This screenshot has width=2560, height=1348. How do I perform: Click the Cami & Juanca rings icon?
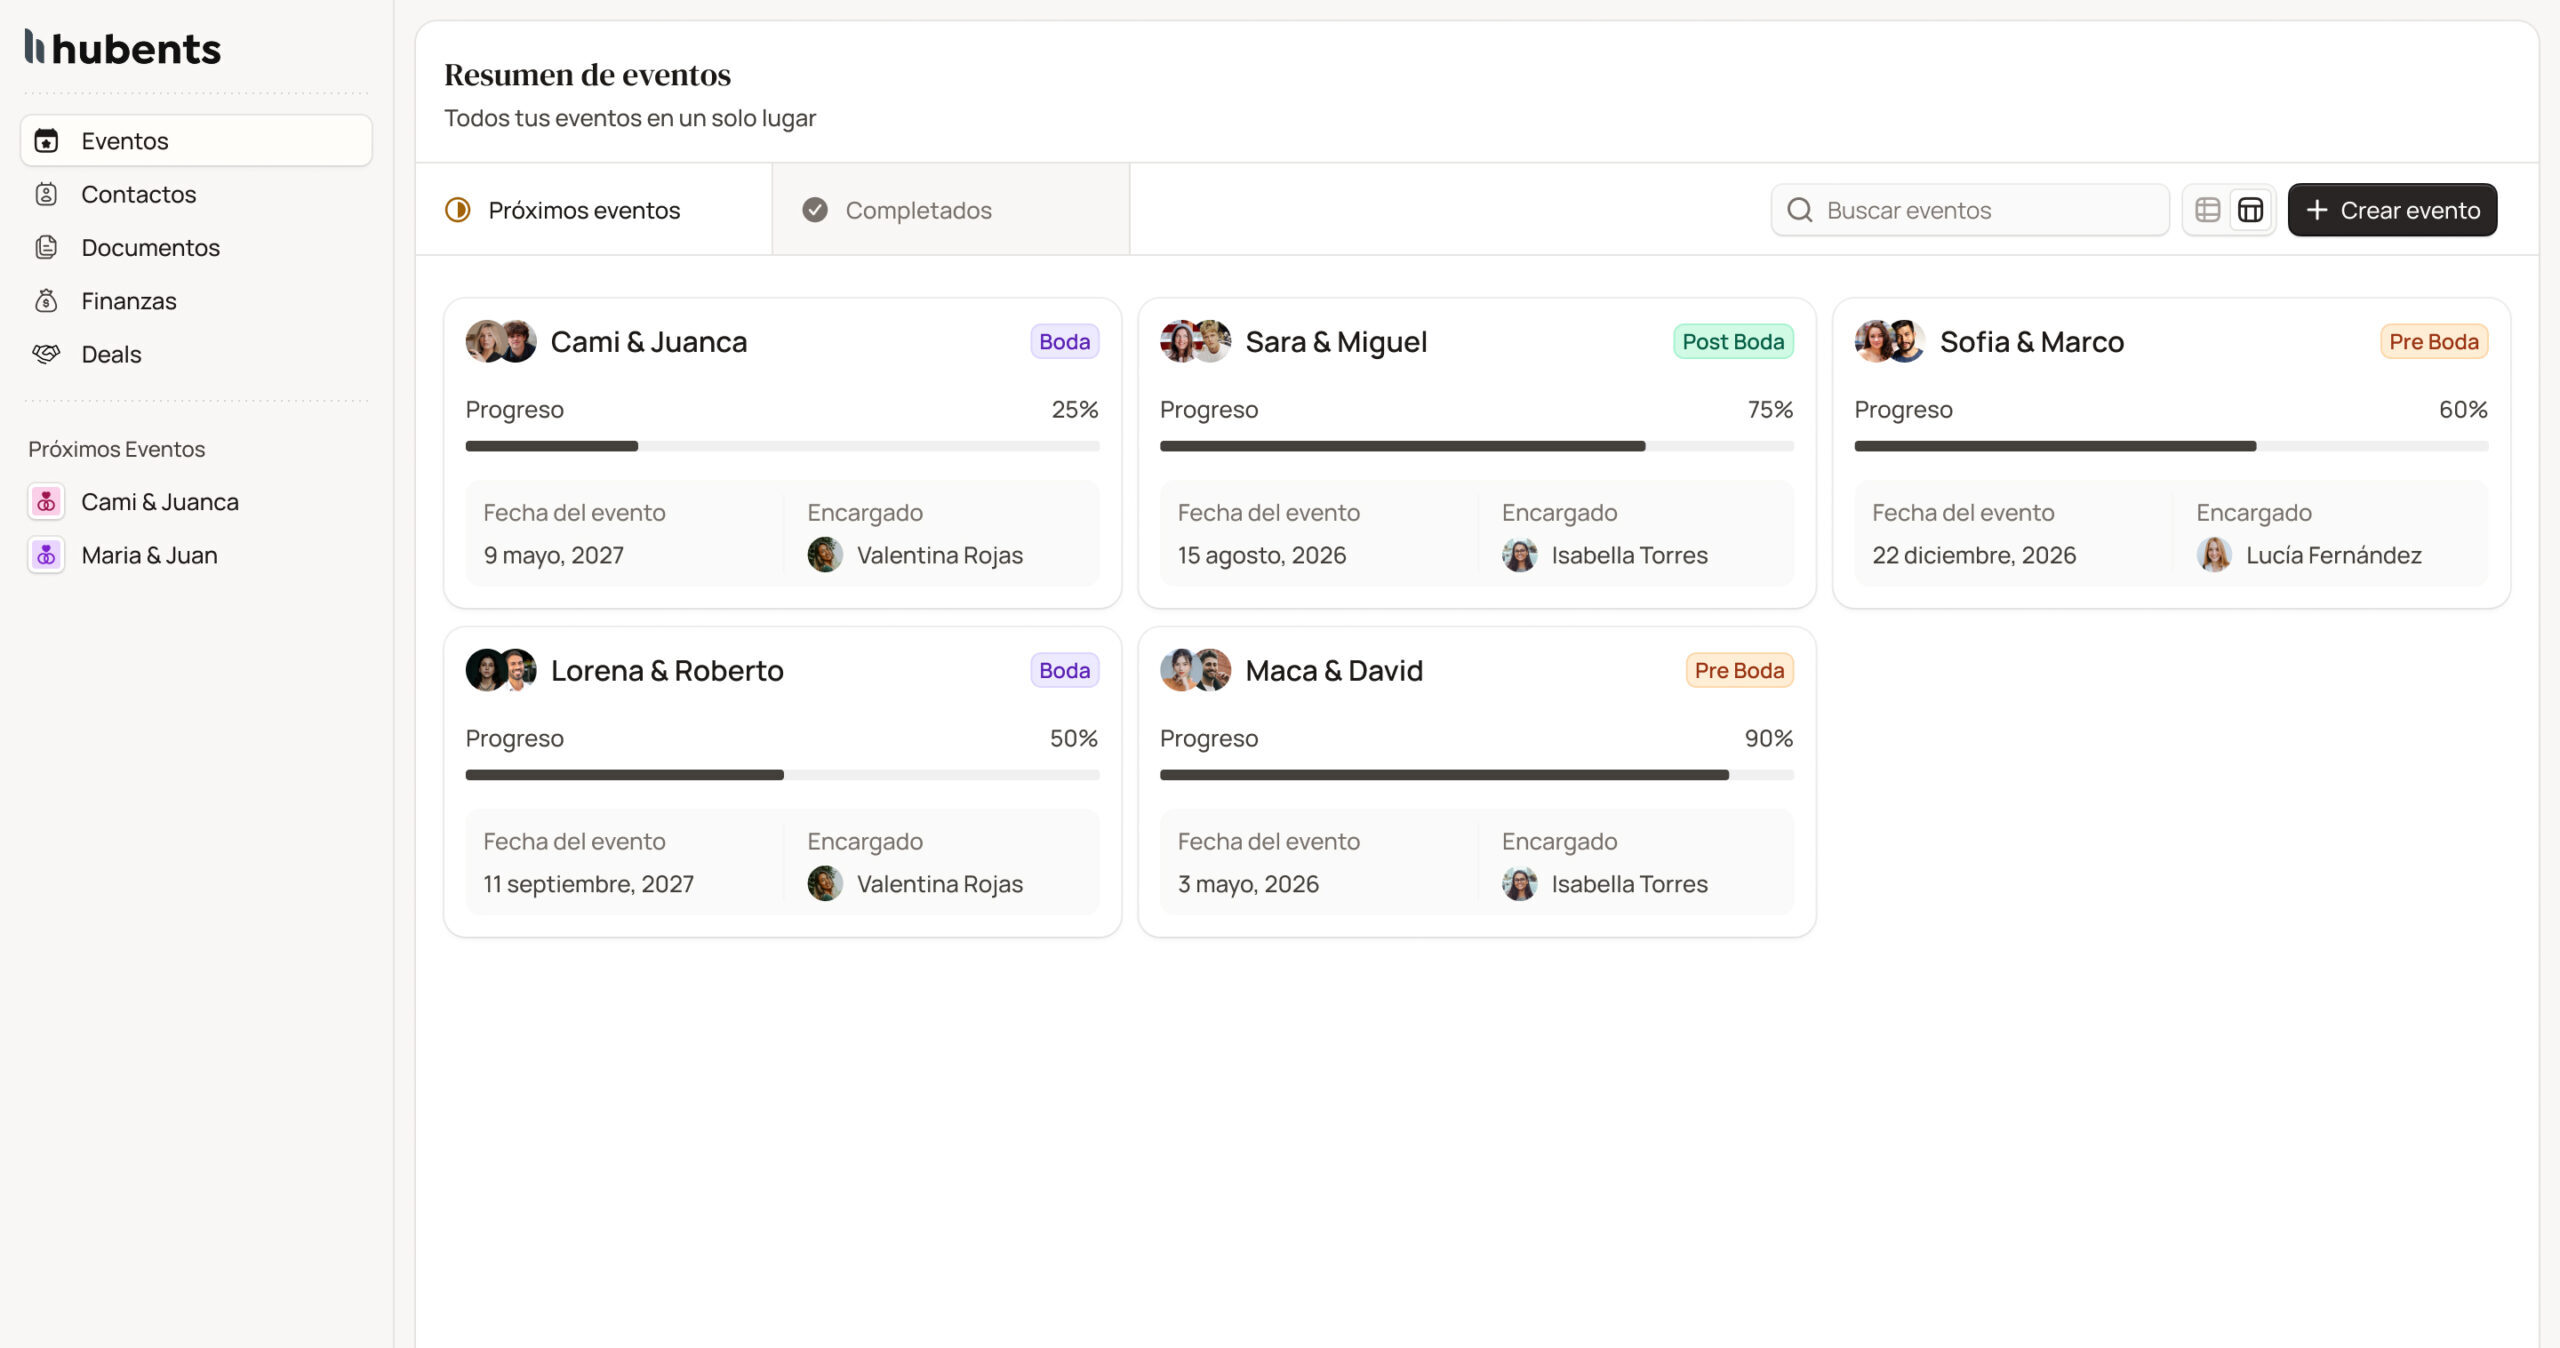click(x=46, y=502)
